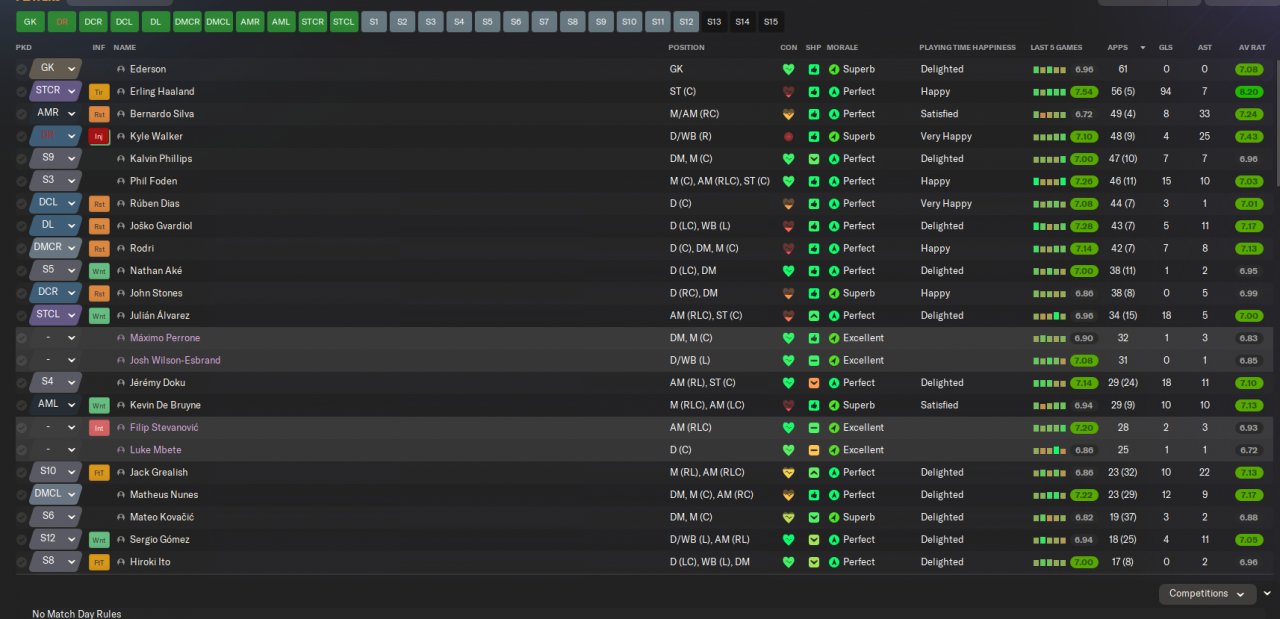Click Kalvin Phillips' match sharpness icon
1280x619 pixels.
[814, 159]
